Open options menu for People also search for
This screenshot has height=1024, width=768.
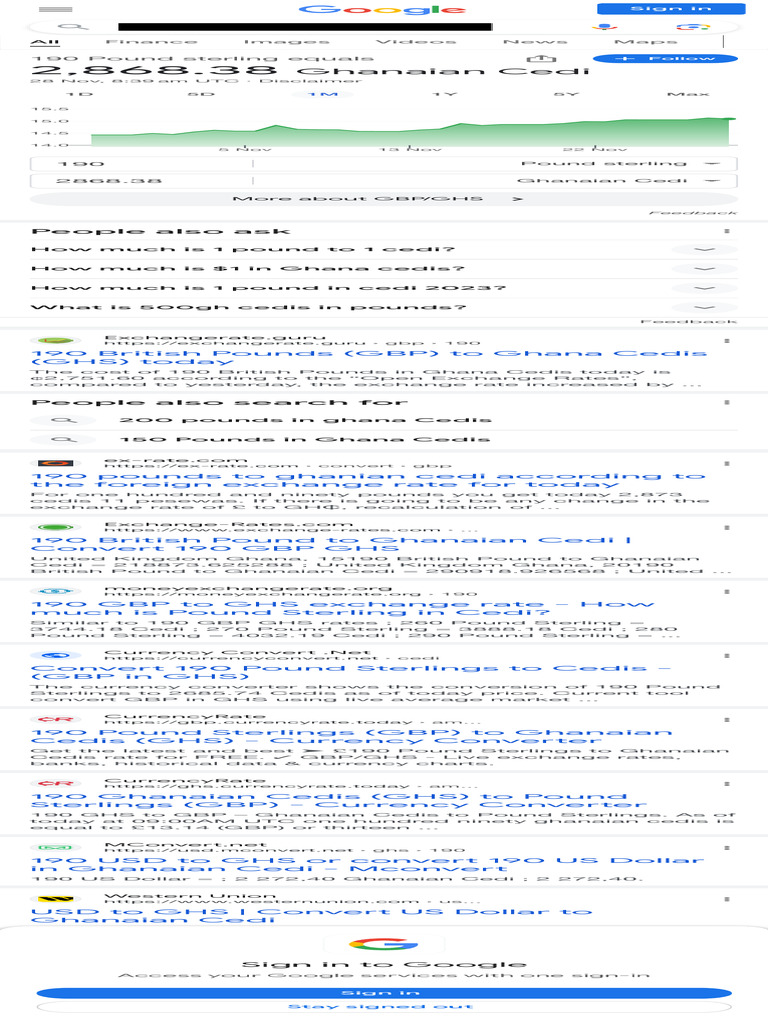727,402
